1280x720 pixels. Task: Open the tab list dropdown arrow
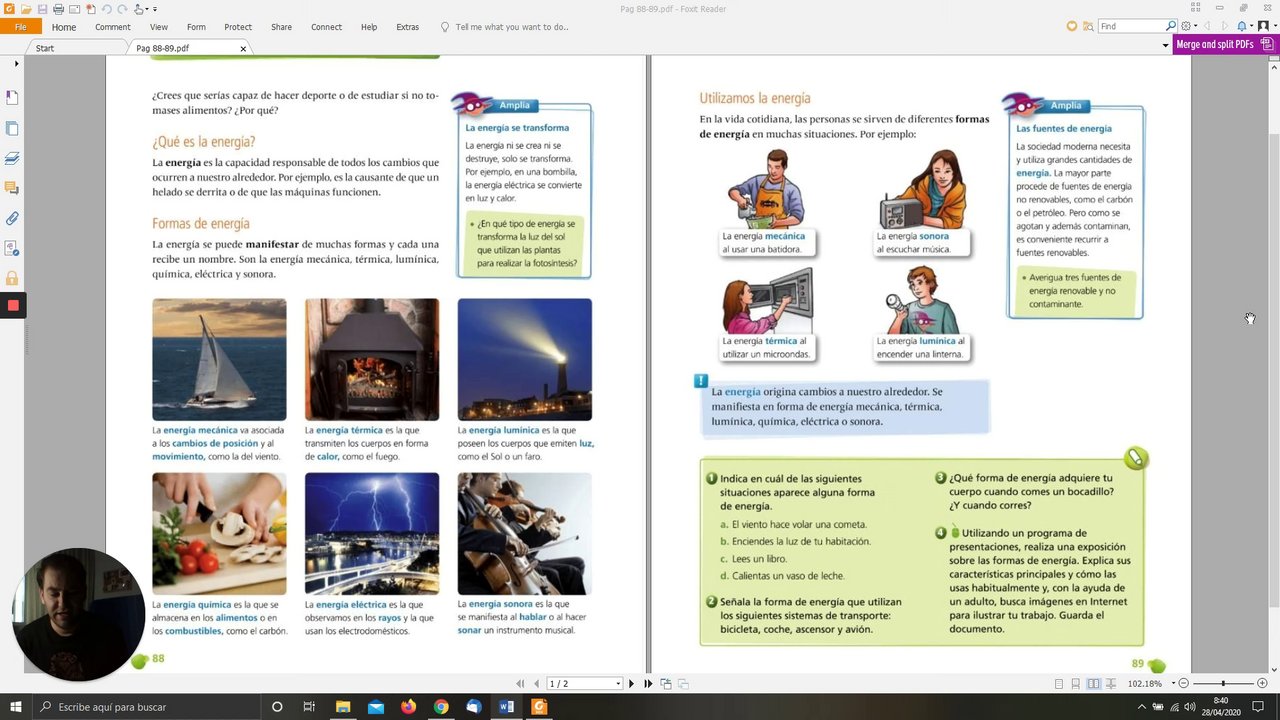click(1165, 45)
